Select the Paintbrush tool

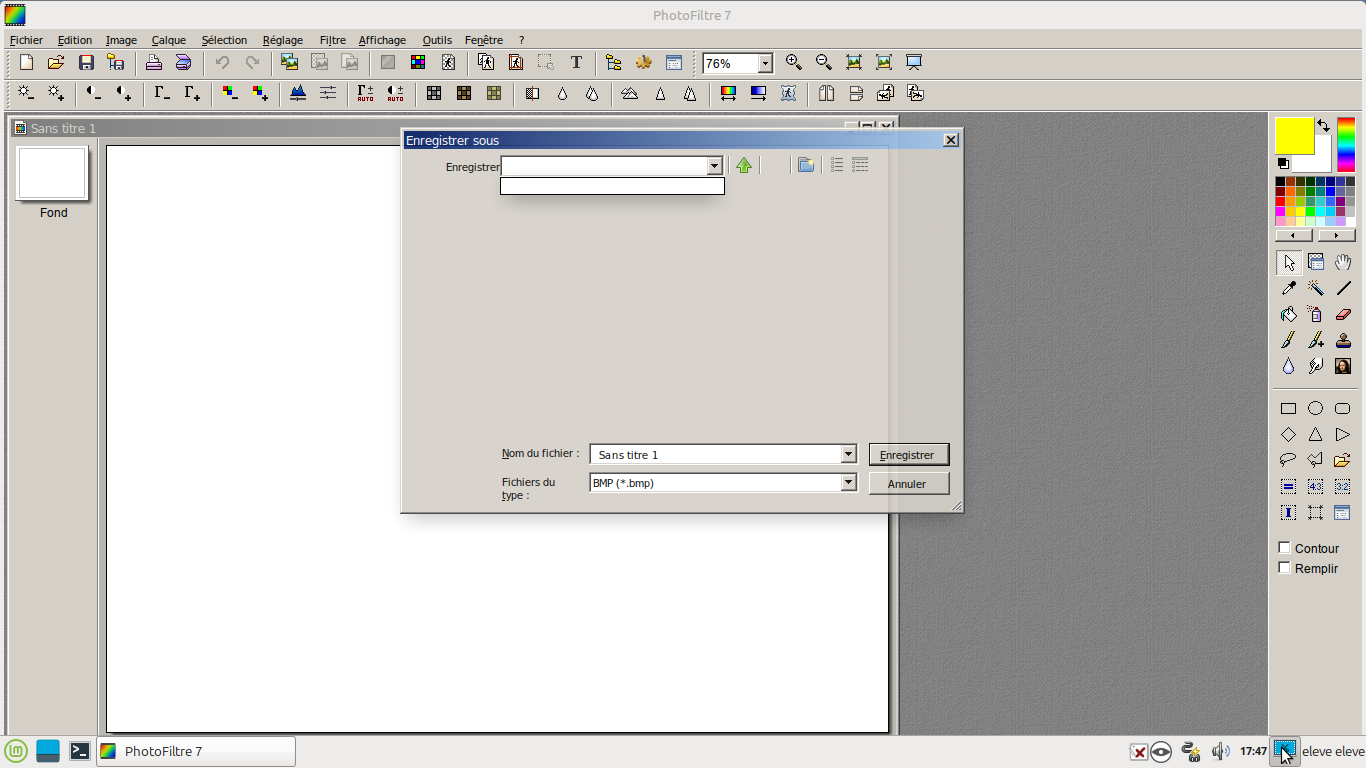pyautogui.click(x=1289, y=340)
